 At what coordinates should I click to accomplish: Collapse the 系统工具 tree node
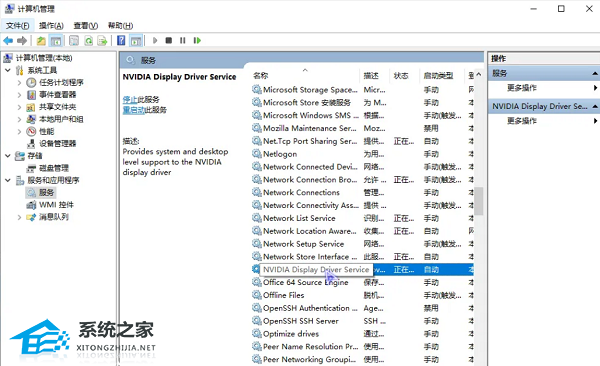pyautogui.click(x=8, y=70)
